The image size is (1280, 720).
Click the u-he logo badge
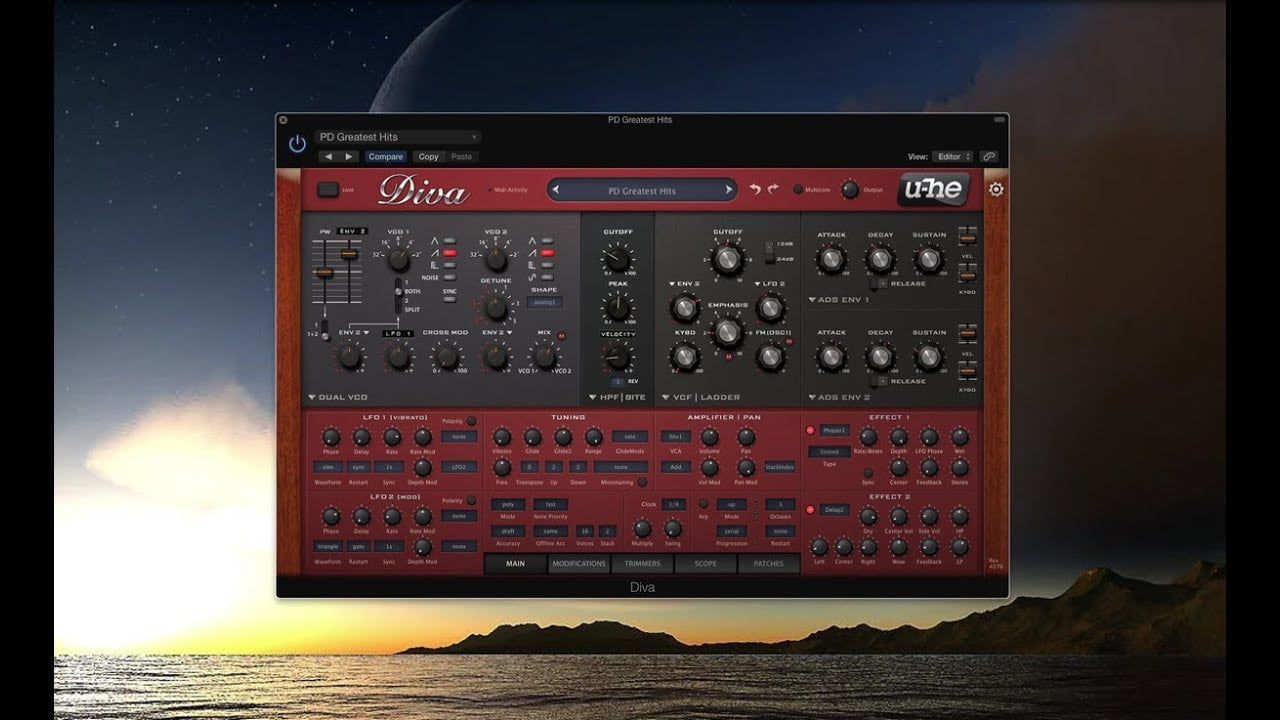[x=933, y=189]
